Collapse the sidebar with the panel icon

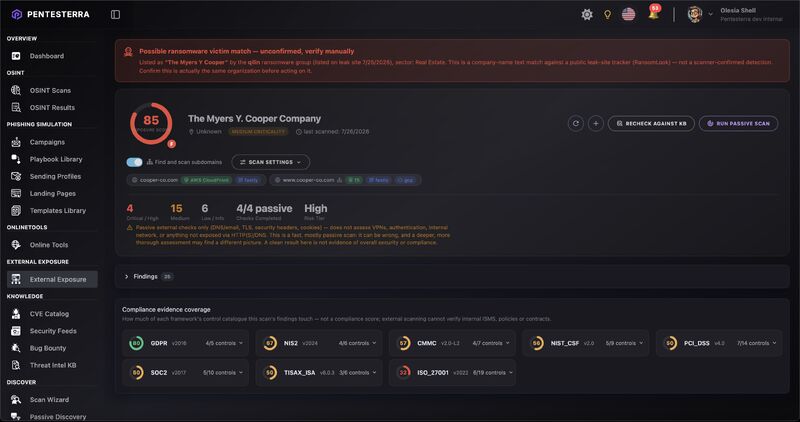[x=115, y=14]
